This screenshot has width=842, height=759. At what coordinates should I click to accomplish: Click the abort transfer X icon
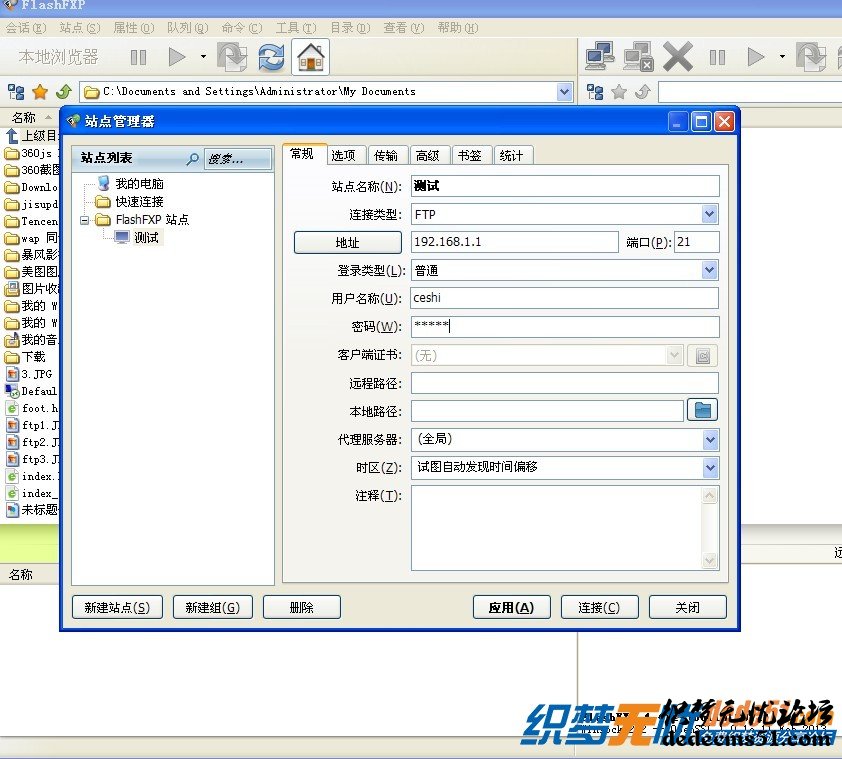(x=678, y=57)
